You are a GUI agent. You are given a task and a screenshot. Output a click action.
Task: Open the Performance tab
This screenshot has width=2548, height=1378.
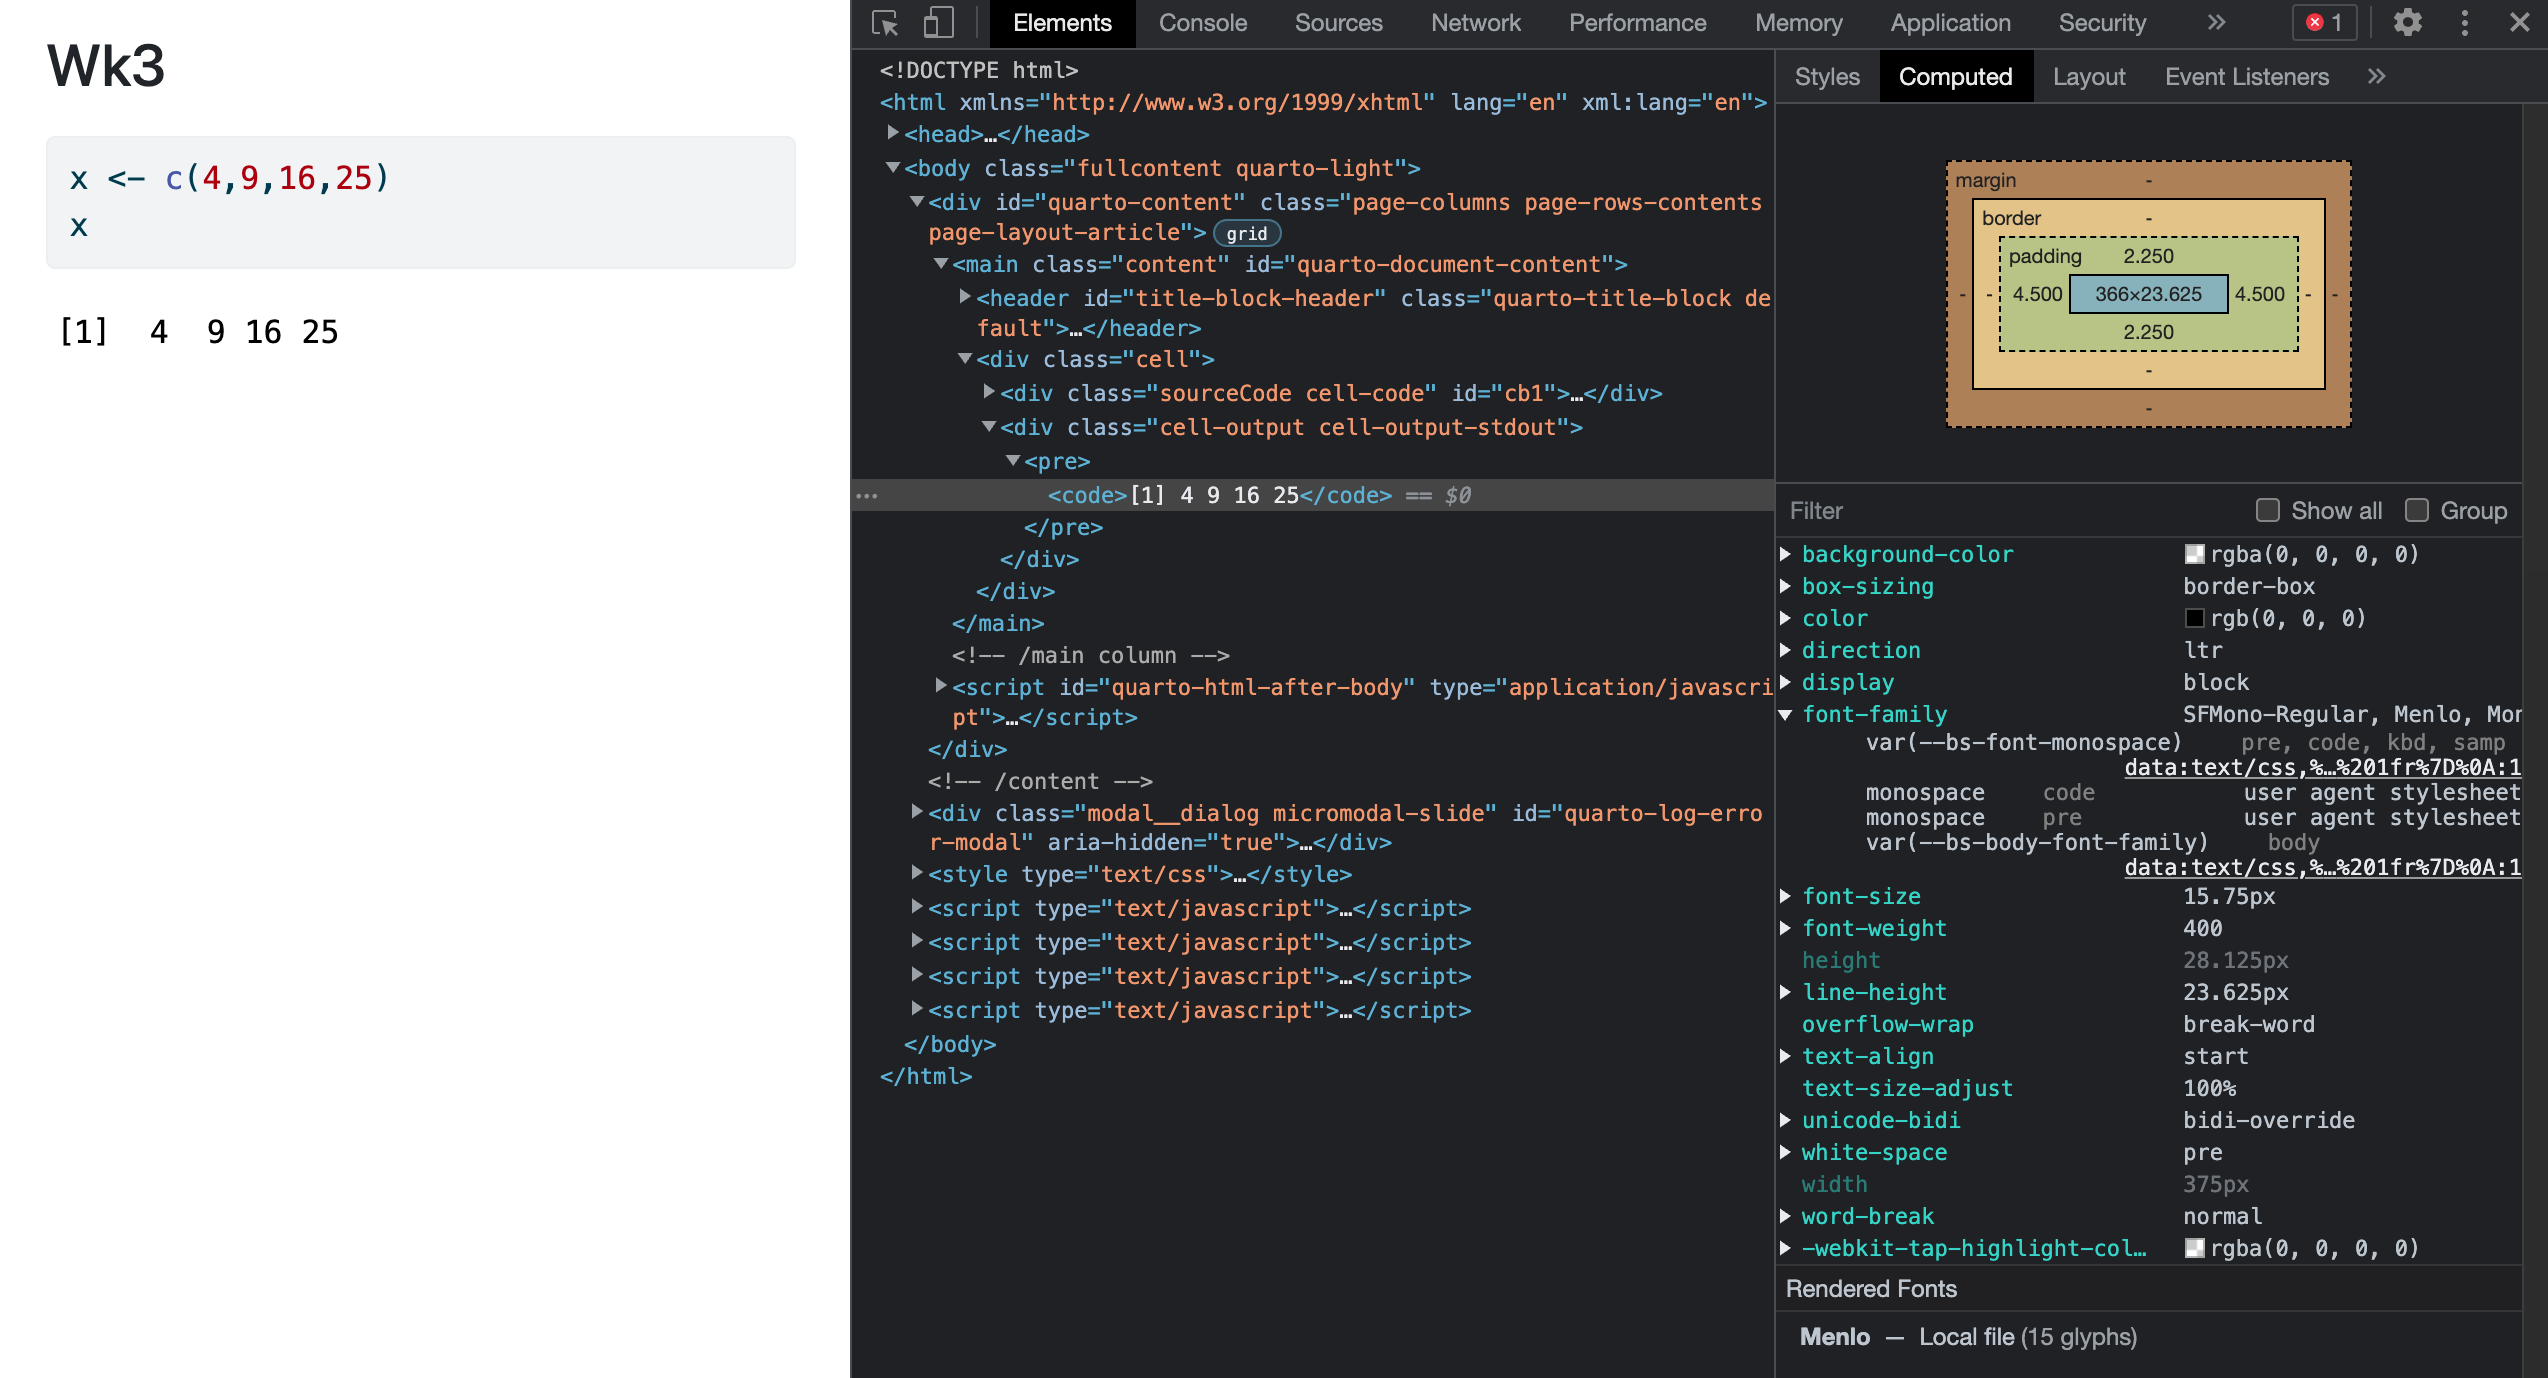(1637, 23)
